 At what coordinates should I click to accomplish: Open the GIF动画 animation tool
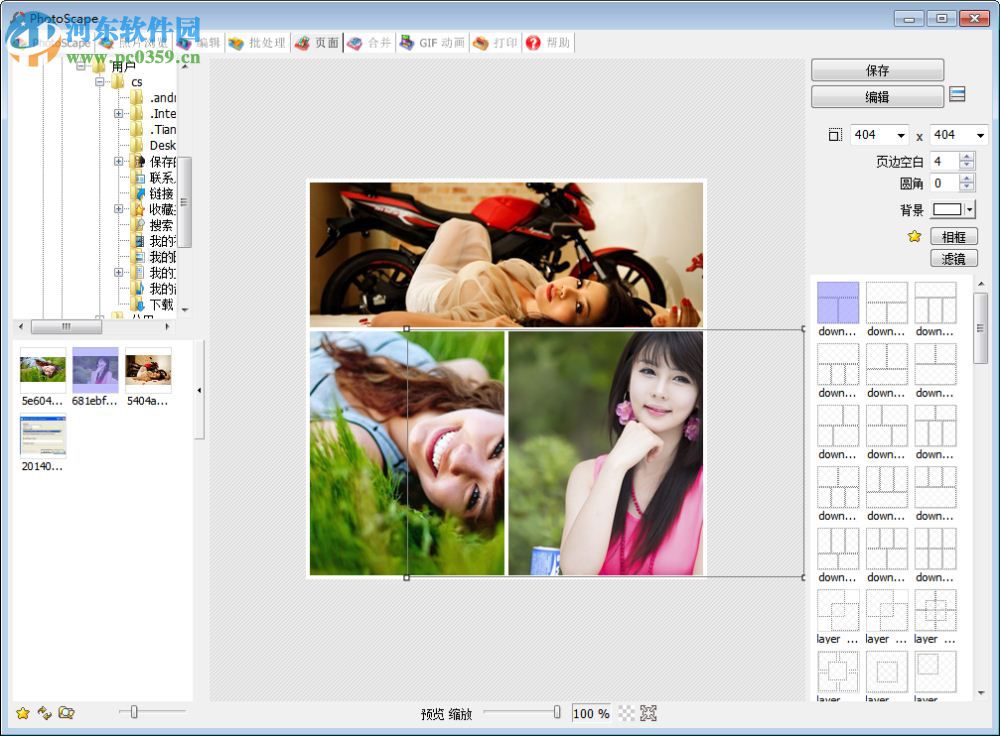point(430,42)
